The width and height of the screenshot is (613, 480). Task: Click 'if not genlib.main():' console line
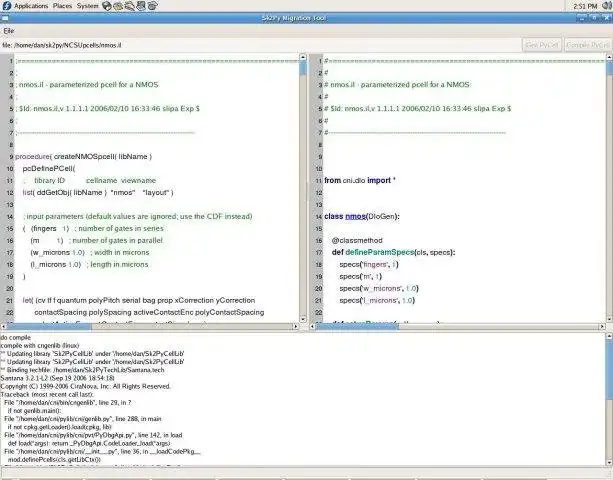pyautogui.click(x=34, y=411)
